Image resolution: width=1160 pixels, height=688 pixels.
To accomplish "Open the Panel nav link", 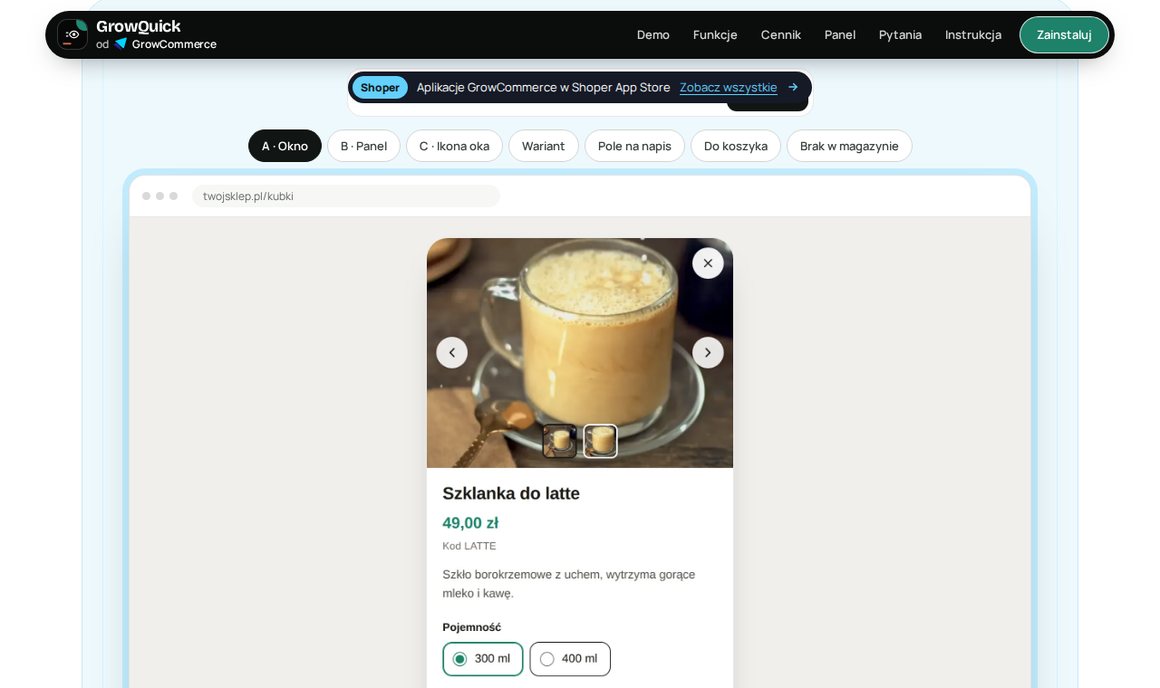I will coord(840,35).
